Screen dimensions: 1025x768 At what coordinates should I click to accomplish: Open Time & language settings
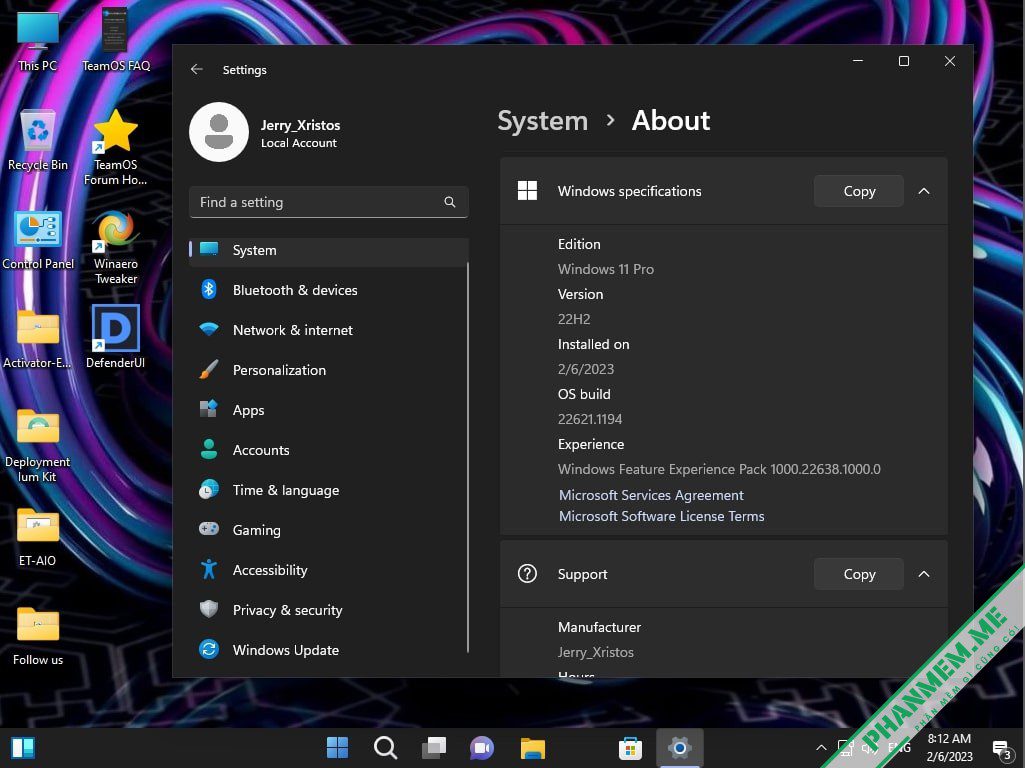point(329,490)
